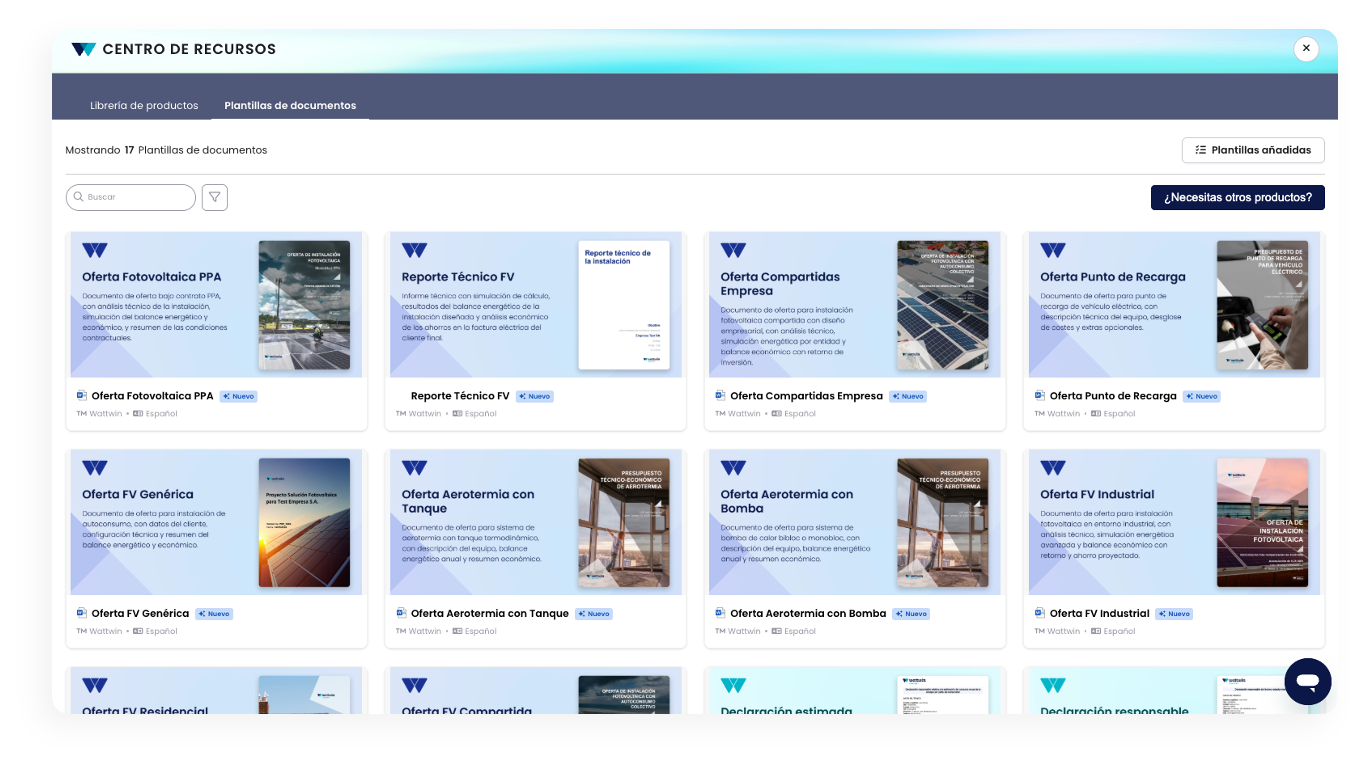Close the Centro de Recursos dialog
The image size is (1368, 766).
pos(1306,48)
